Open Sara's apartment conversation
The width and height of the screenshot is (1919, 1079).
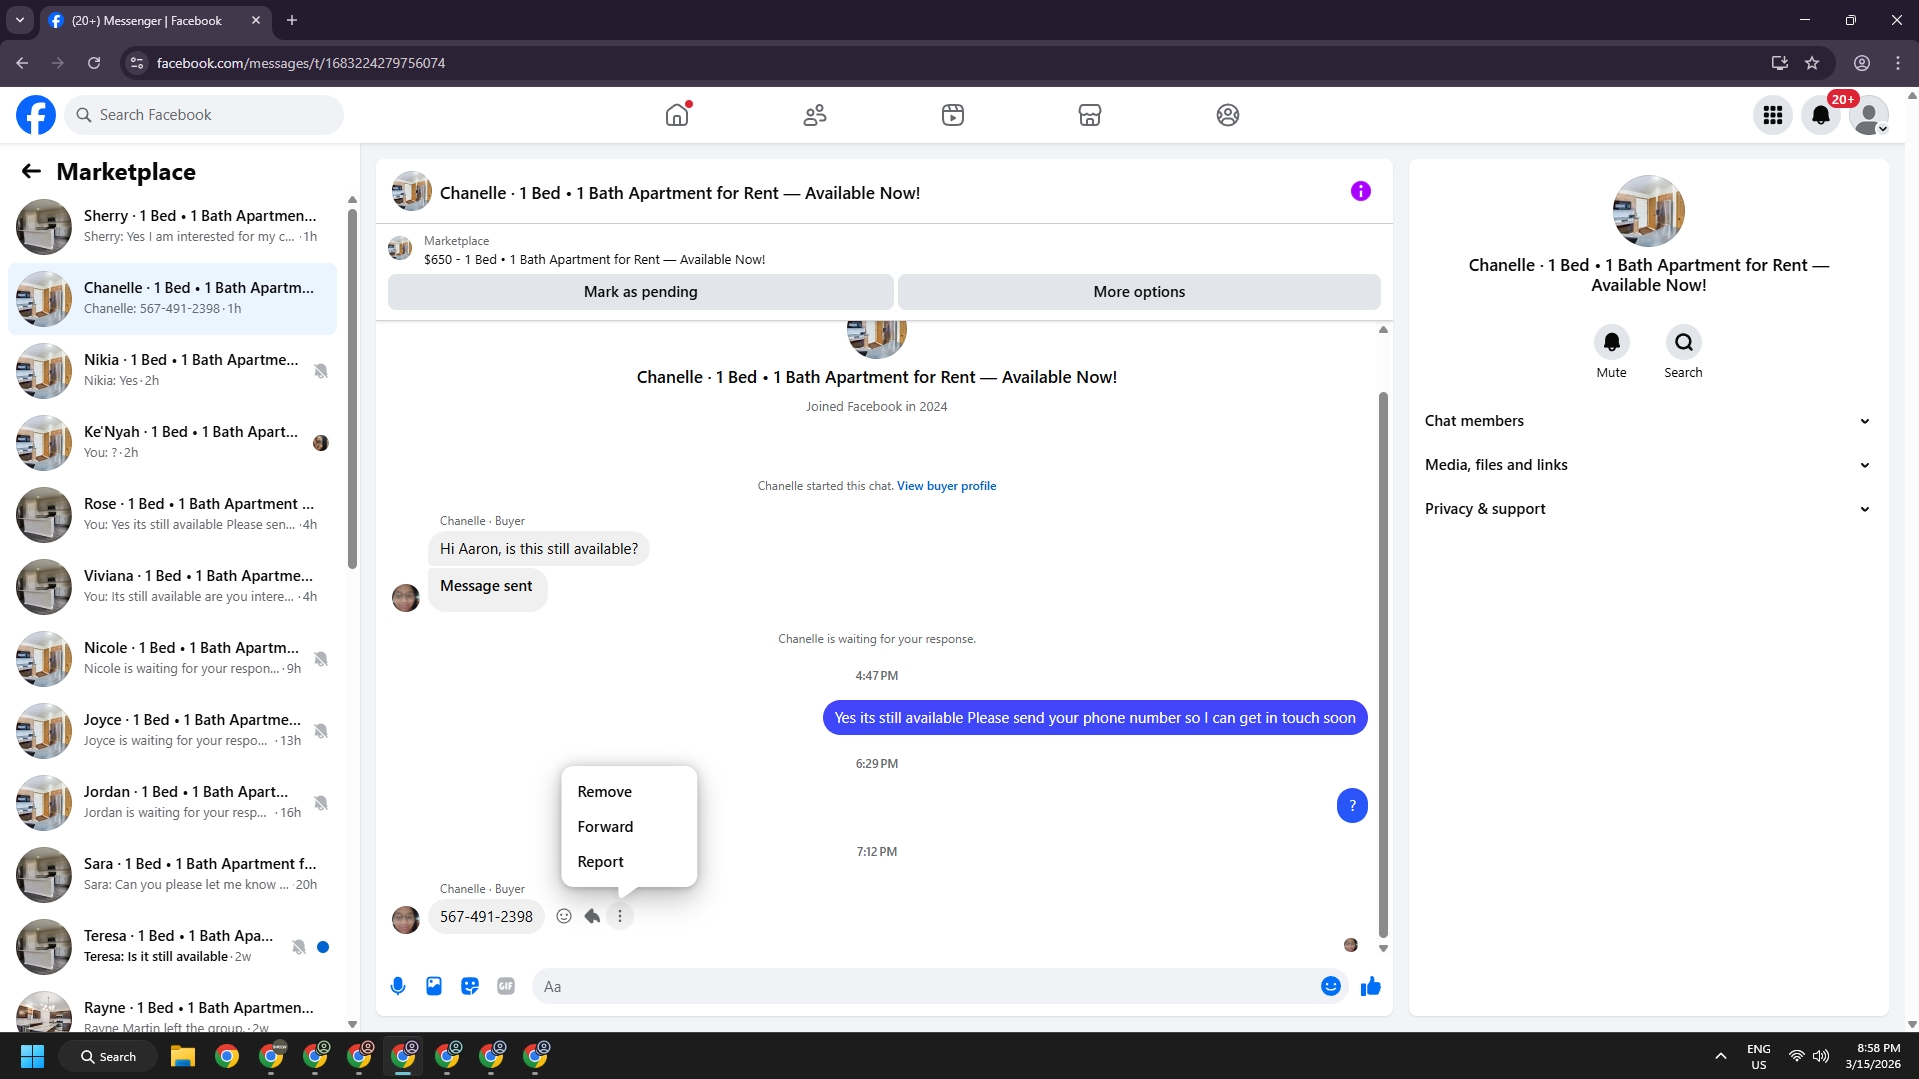[172, 875]
